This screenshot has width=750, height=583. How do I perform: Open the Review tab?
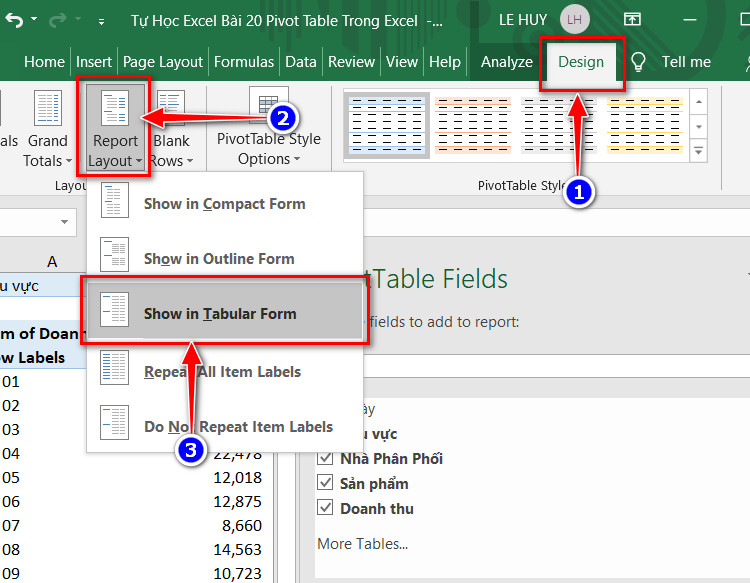(351, 62)
